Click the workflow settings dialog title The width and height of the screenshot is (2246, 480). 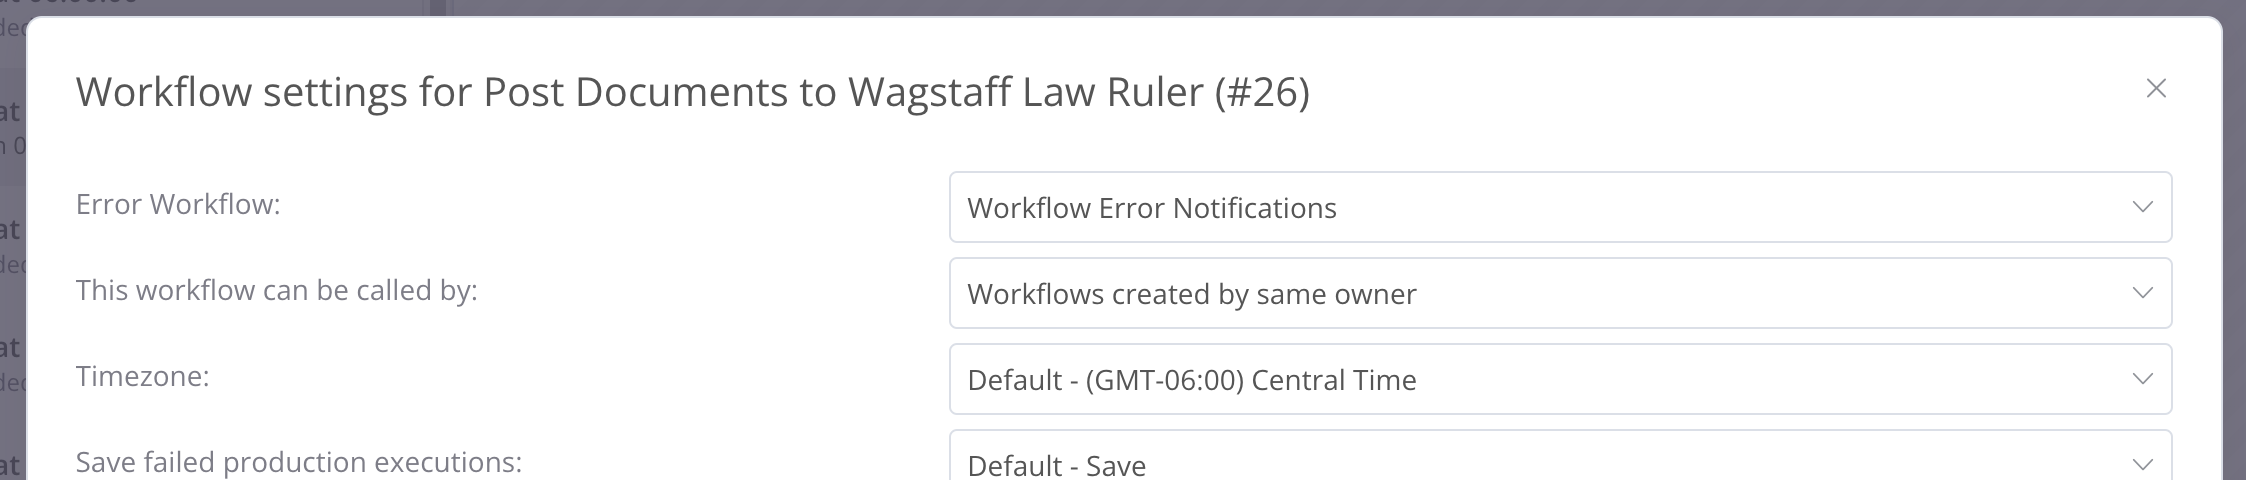692,92
